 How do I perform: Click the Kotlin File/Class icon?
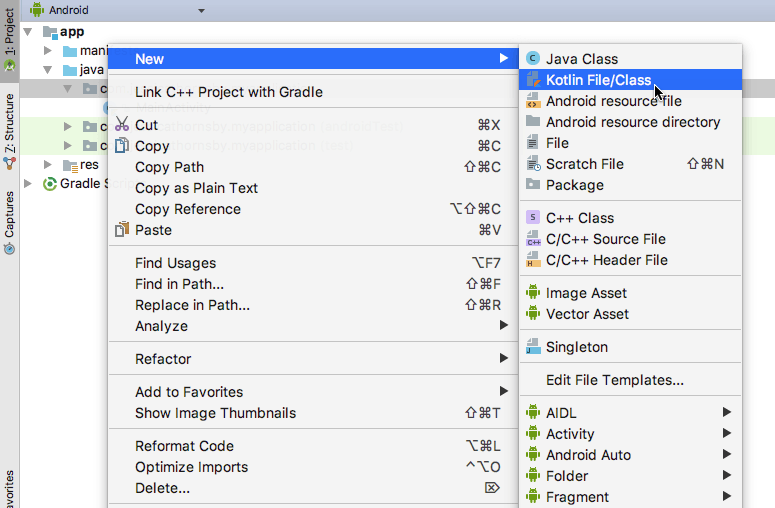(533, 80)
